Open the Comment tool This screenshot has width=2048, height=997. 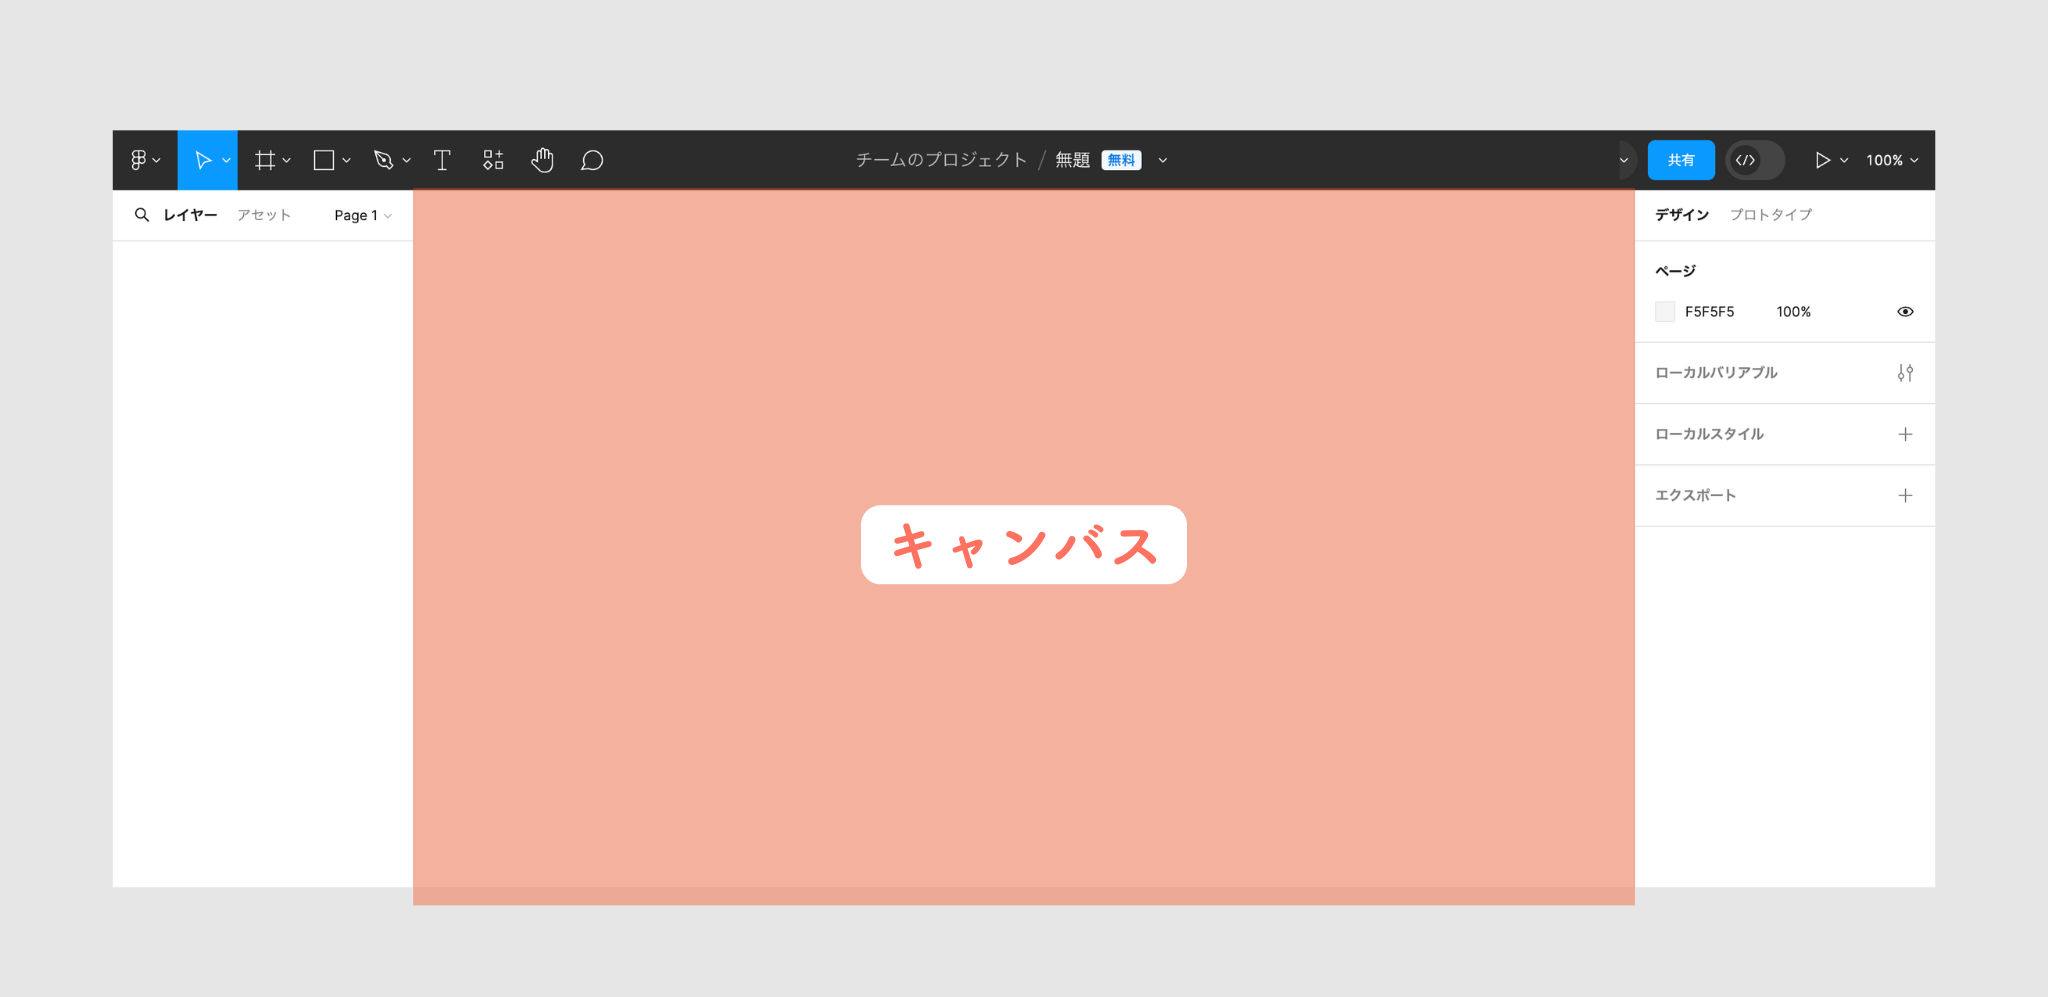[x=592, y=159]
